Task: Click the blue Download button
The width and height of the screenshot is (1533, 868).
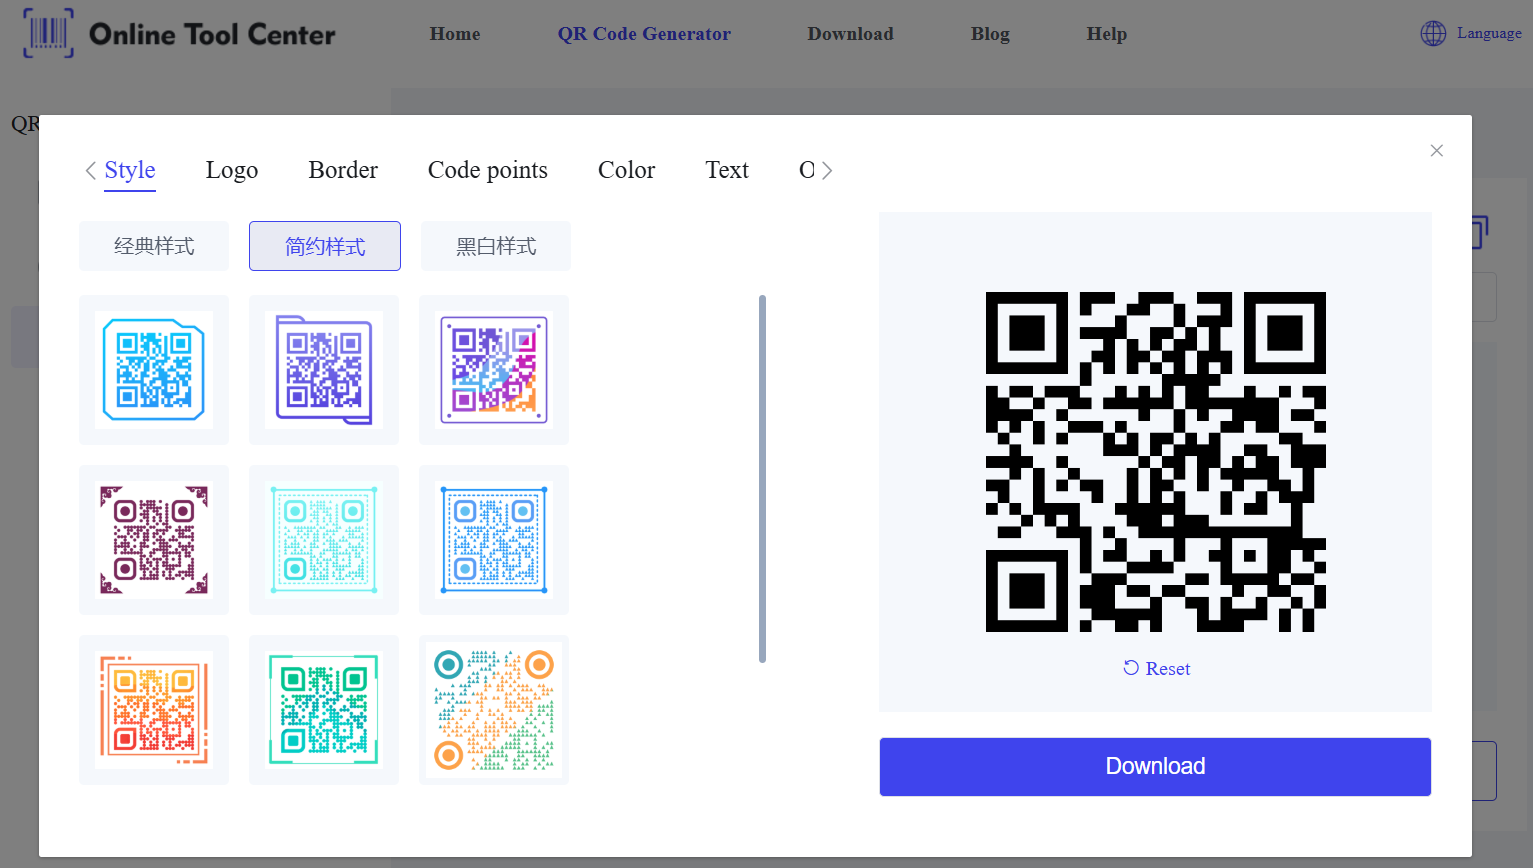Action: (1155, 767)
